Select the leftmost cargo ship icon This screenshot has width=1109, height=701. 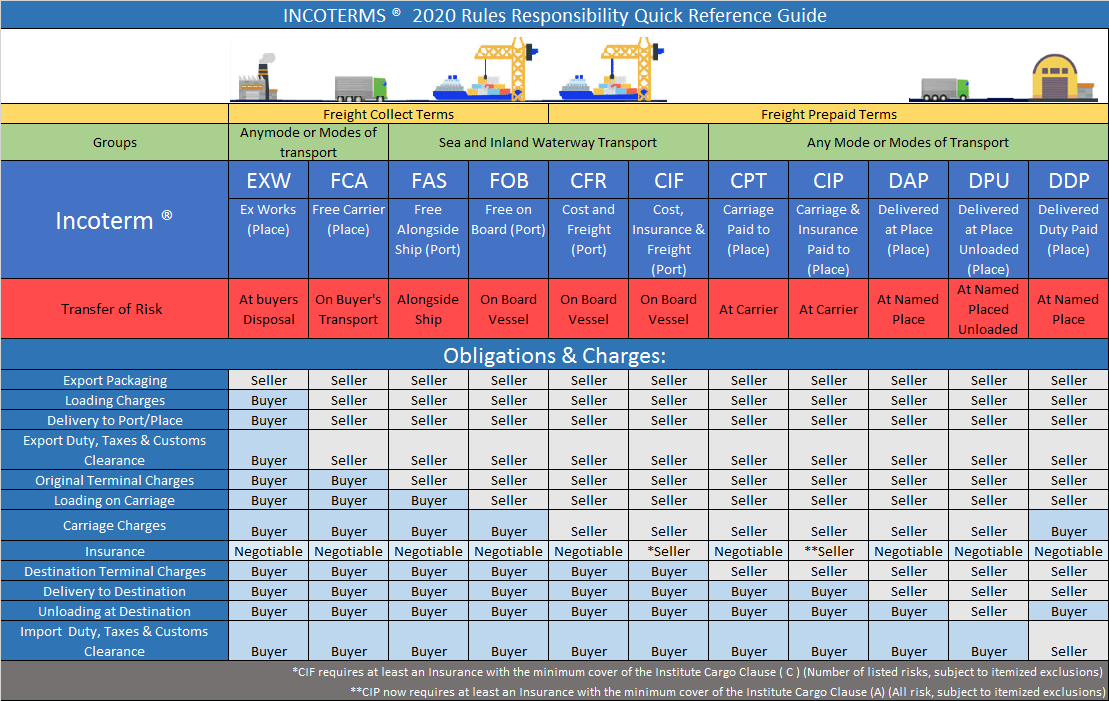[461, 86]
